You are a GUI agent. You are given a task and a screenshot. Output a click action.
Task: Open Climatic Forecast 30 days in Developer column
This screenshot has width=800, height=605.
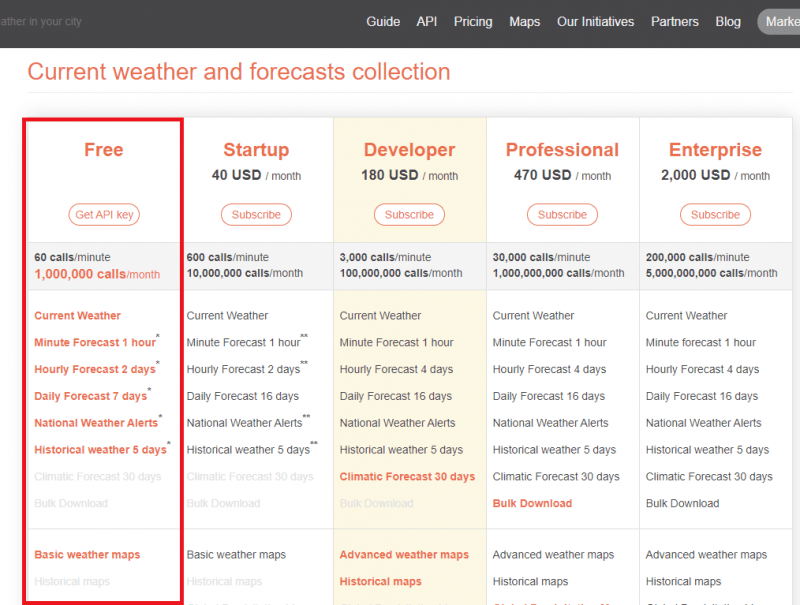[x=407, y=477]
